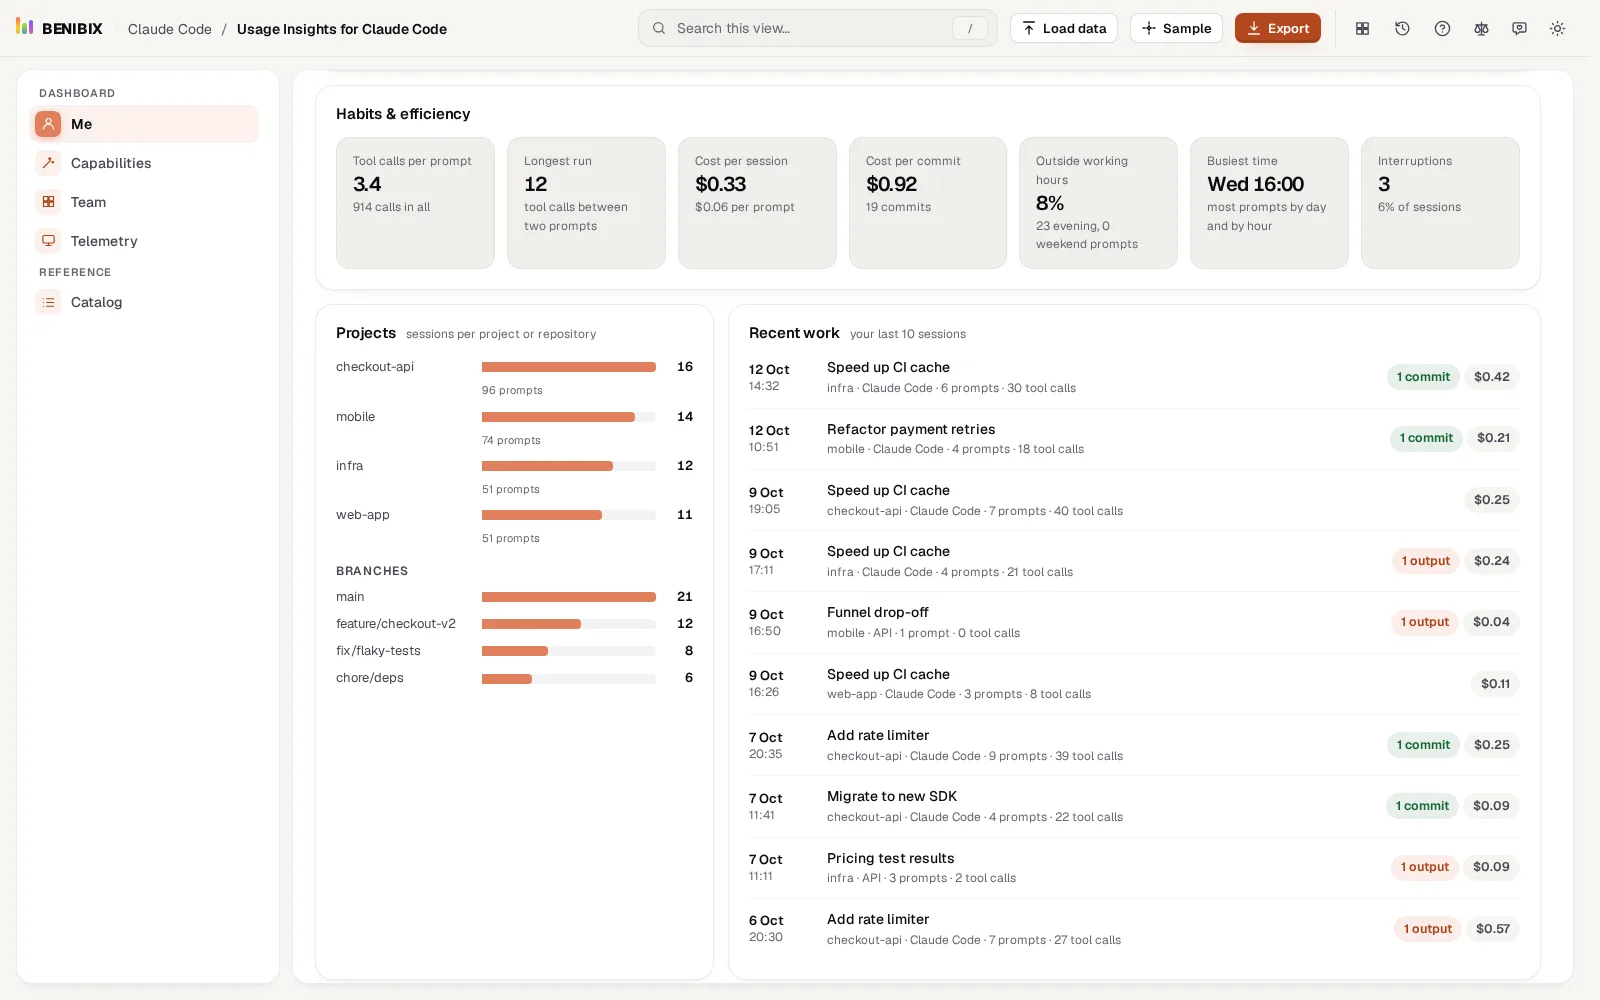Screen dimensions: 1600x1000
Task: Select the Pricing test results session
Action: (1134, 867)
